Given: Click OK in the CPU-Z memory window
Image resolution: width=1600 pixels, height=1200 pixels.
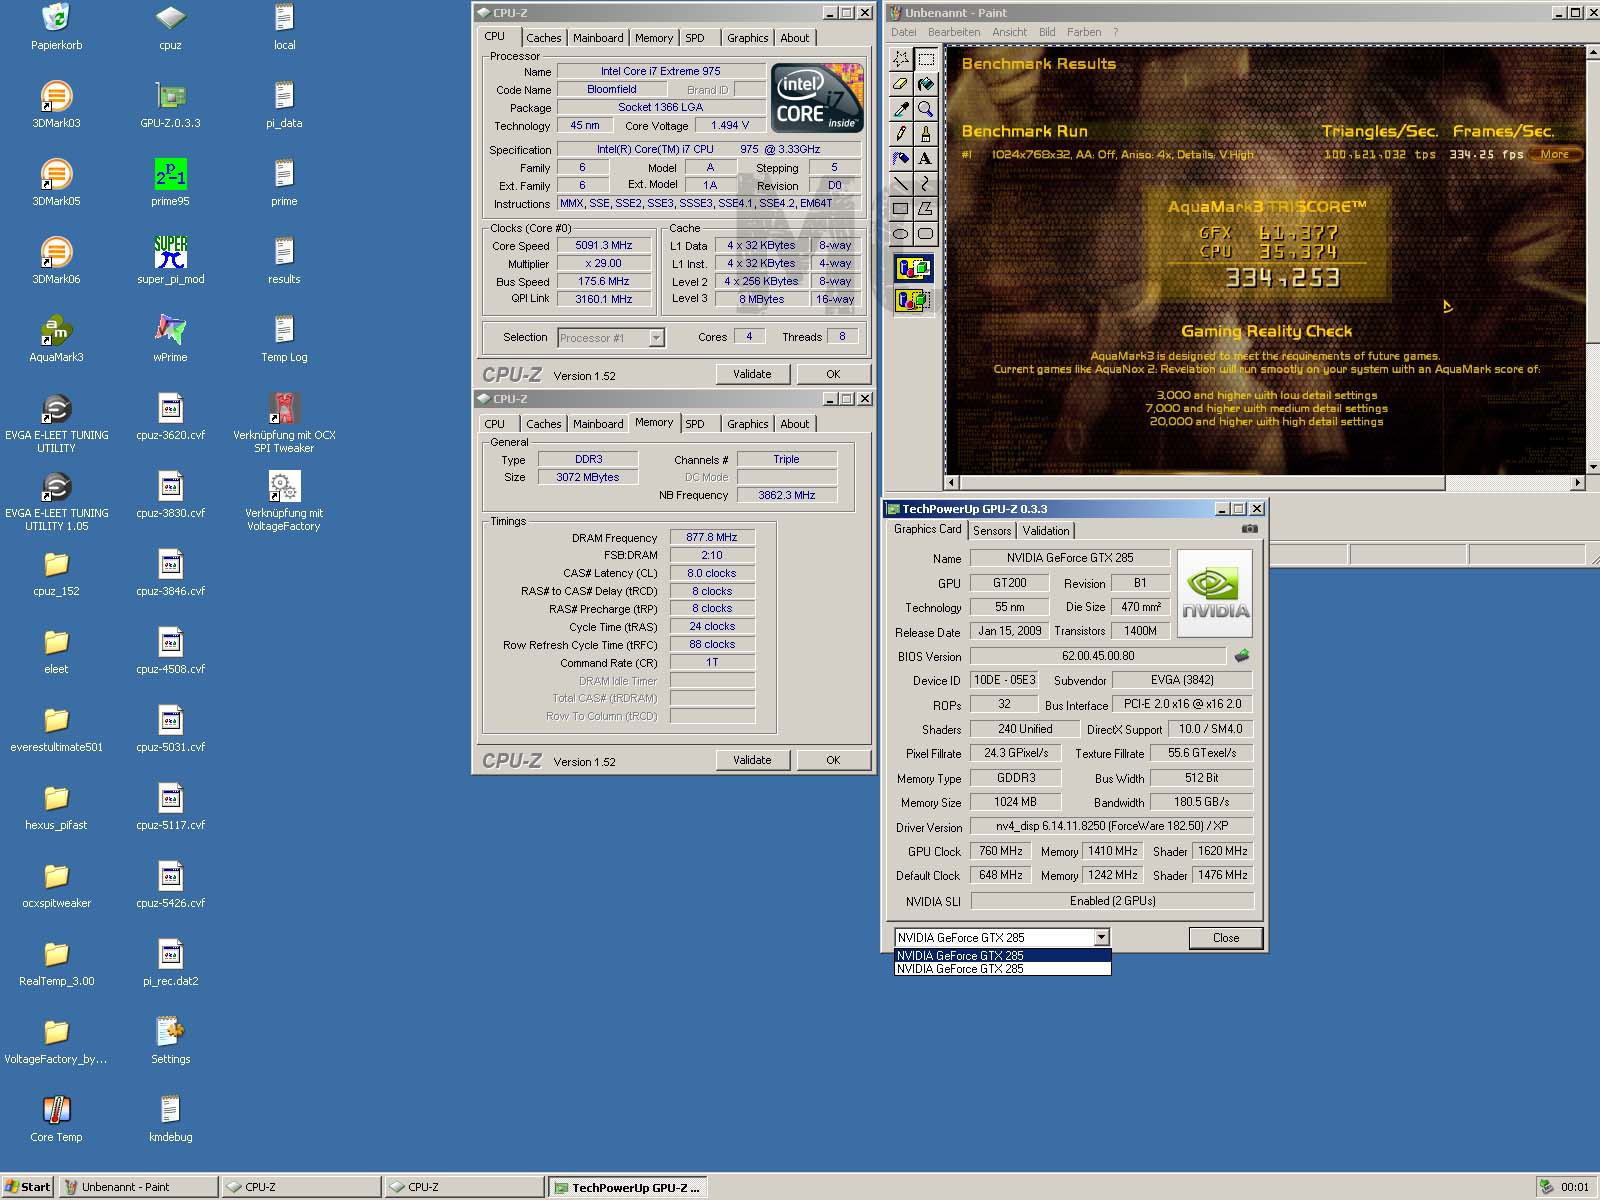Looking at the screenshot, I should click(833, 760).
